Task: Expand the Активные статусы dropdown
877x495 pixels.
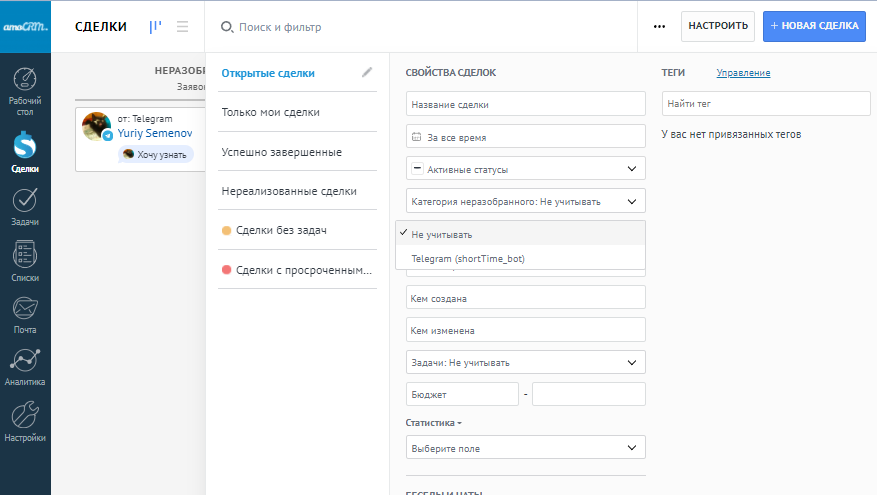Action: pos(526,169)
